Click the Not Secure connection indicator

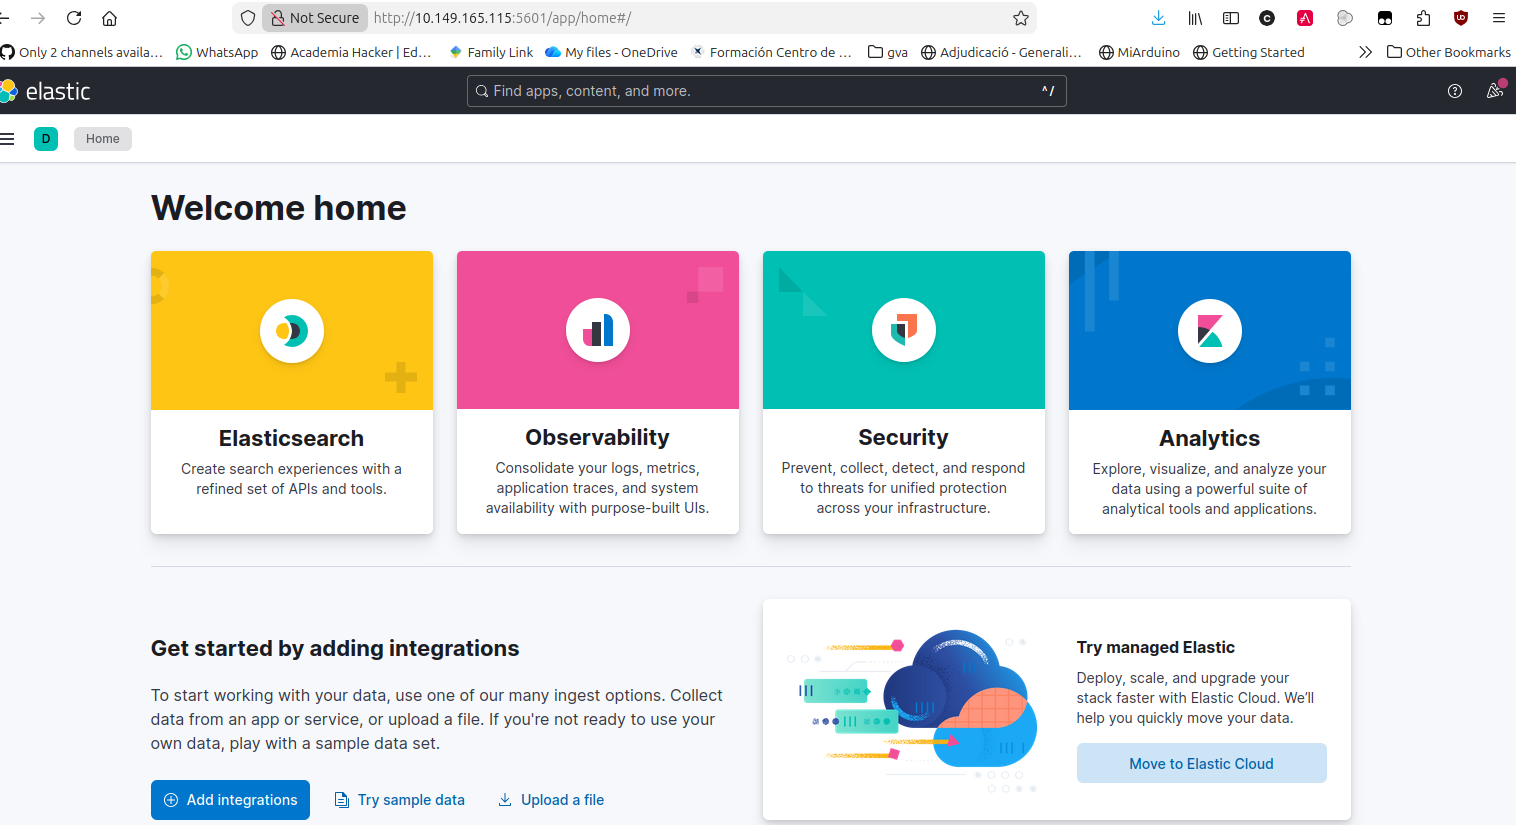tap(315, 18)
